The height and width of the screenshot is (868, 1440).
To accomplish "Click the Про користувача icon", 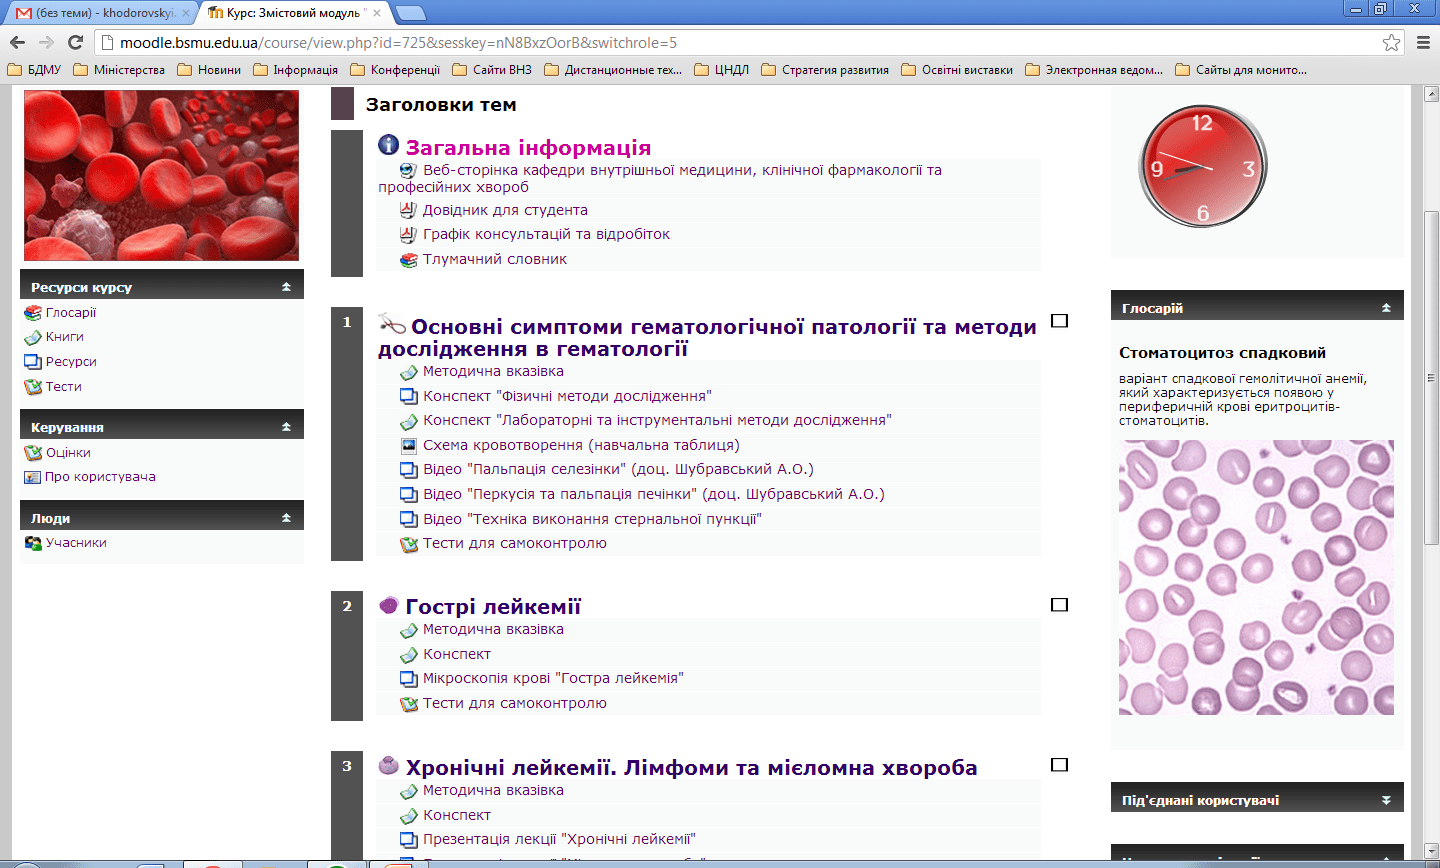I will coord(32,477).
